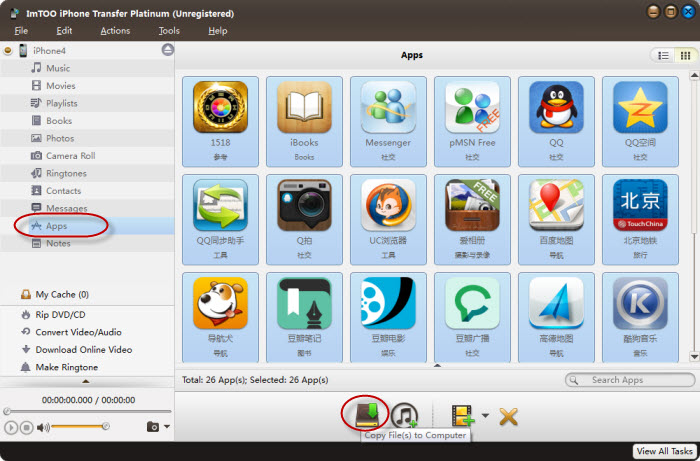Screen dimensions: 700x461
Task: Select the QQ同步助手 sync app
Action: [x=220, y=220]
